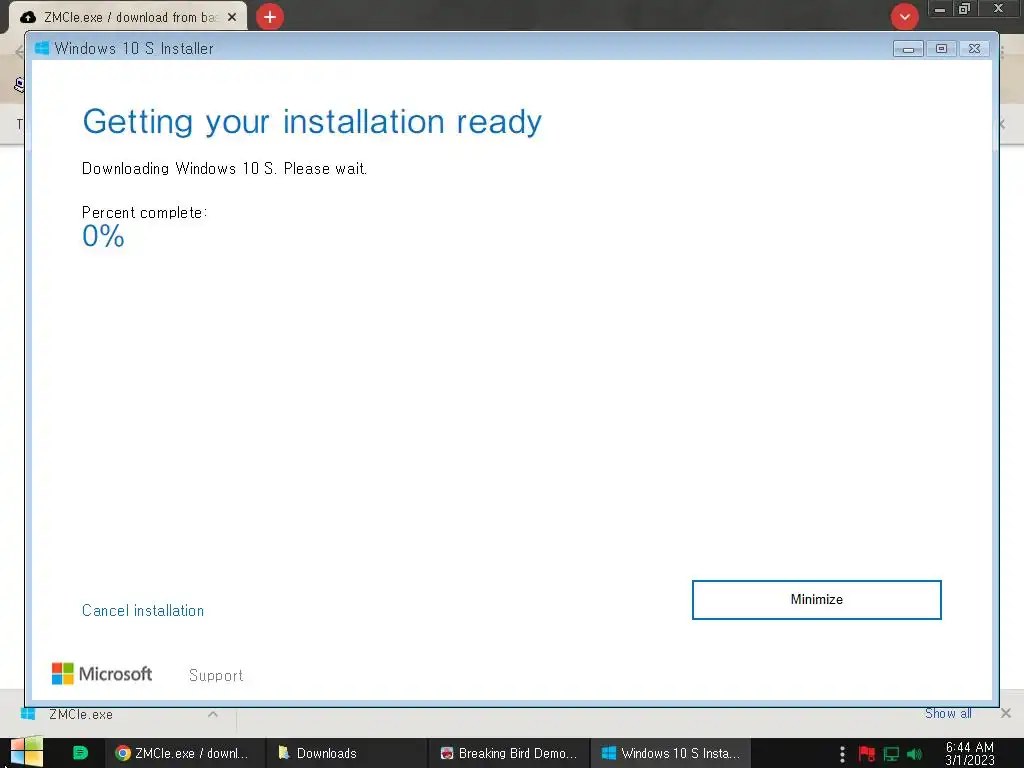Click the red flag Action Center tray icon
The width and height of the screenshot is (1024, 768).
pyautogui.click(x=867, y=754)
